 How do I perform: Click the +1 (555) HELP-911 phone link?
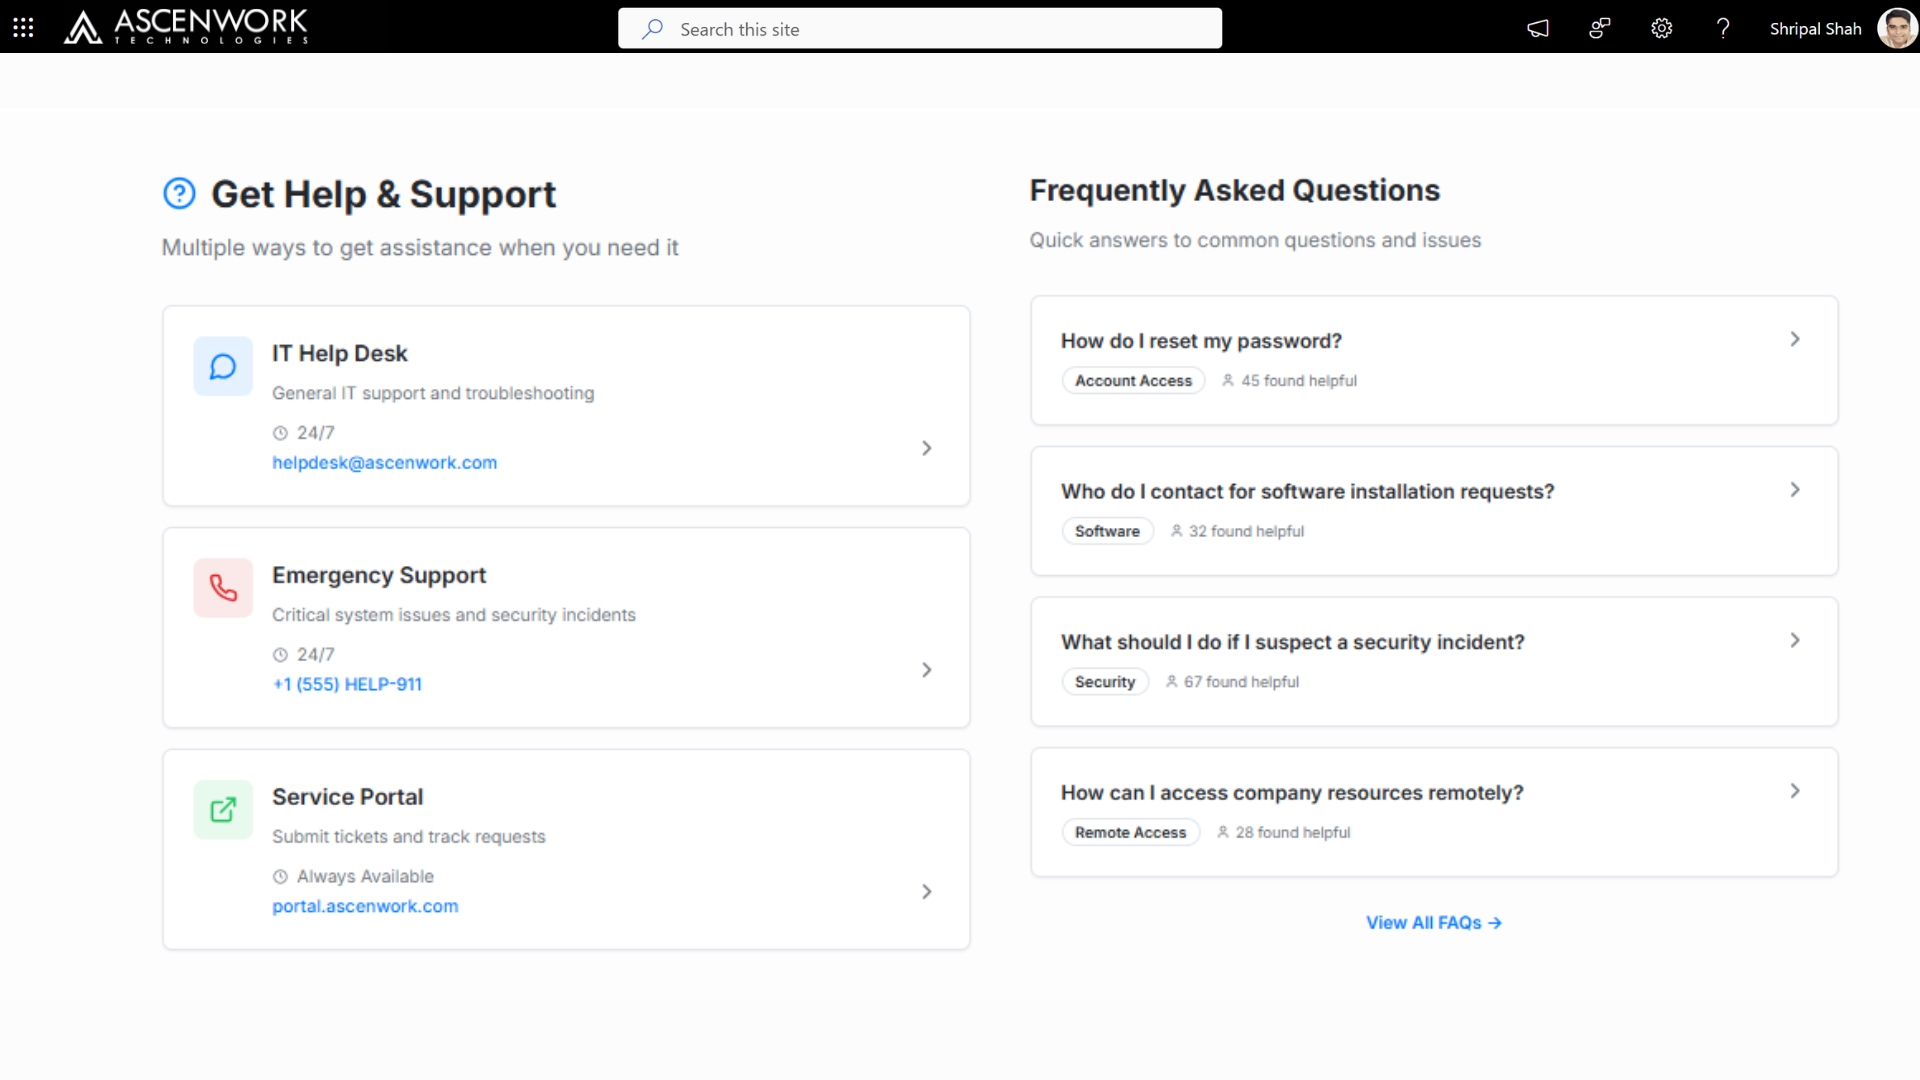(347, 684)
